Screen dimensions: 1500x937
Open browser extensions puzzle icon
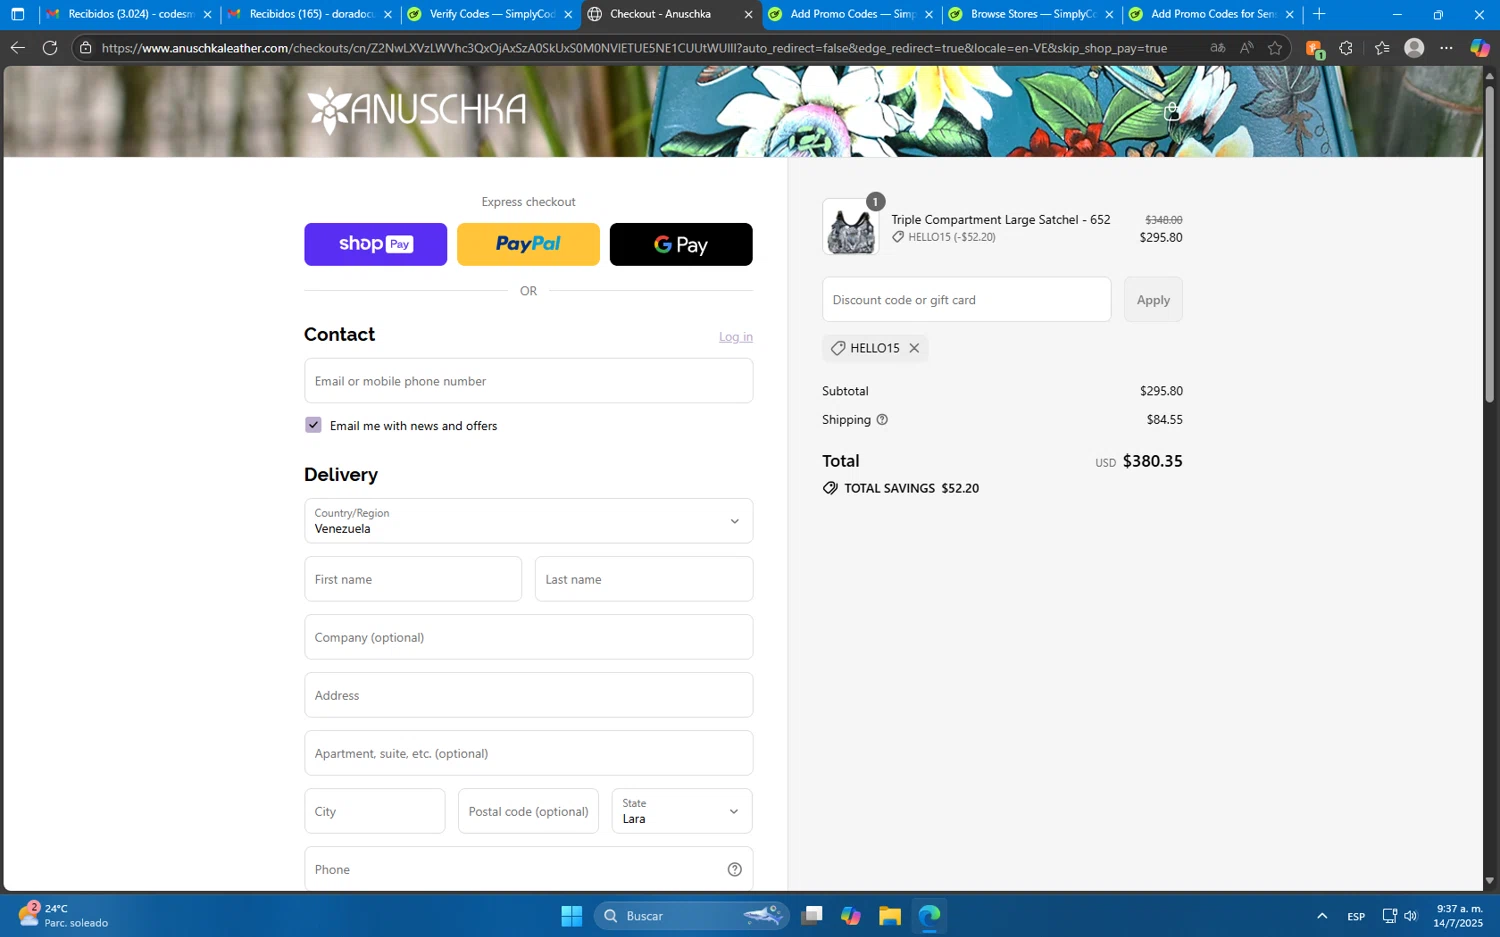pos(1346,48)
